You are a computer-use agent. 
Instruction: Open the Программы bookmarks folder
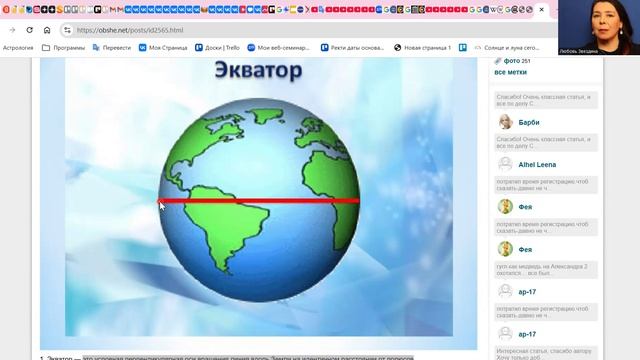(64, 48)
